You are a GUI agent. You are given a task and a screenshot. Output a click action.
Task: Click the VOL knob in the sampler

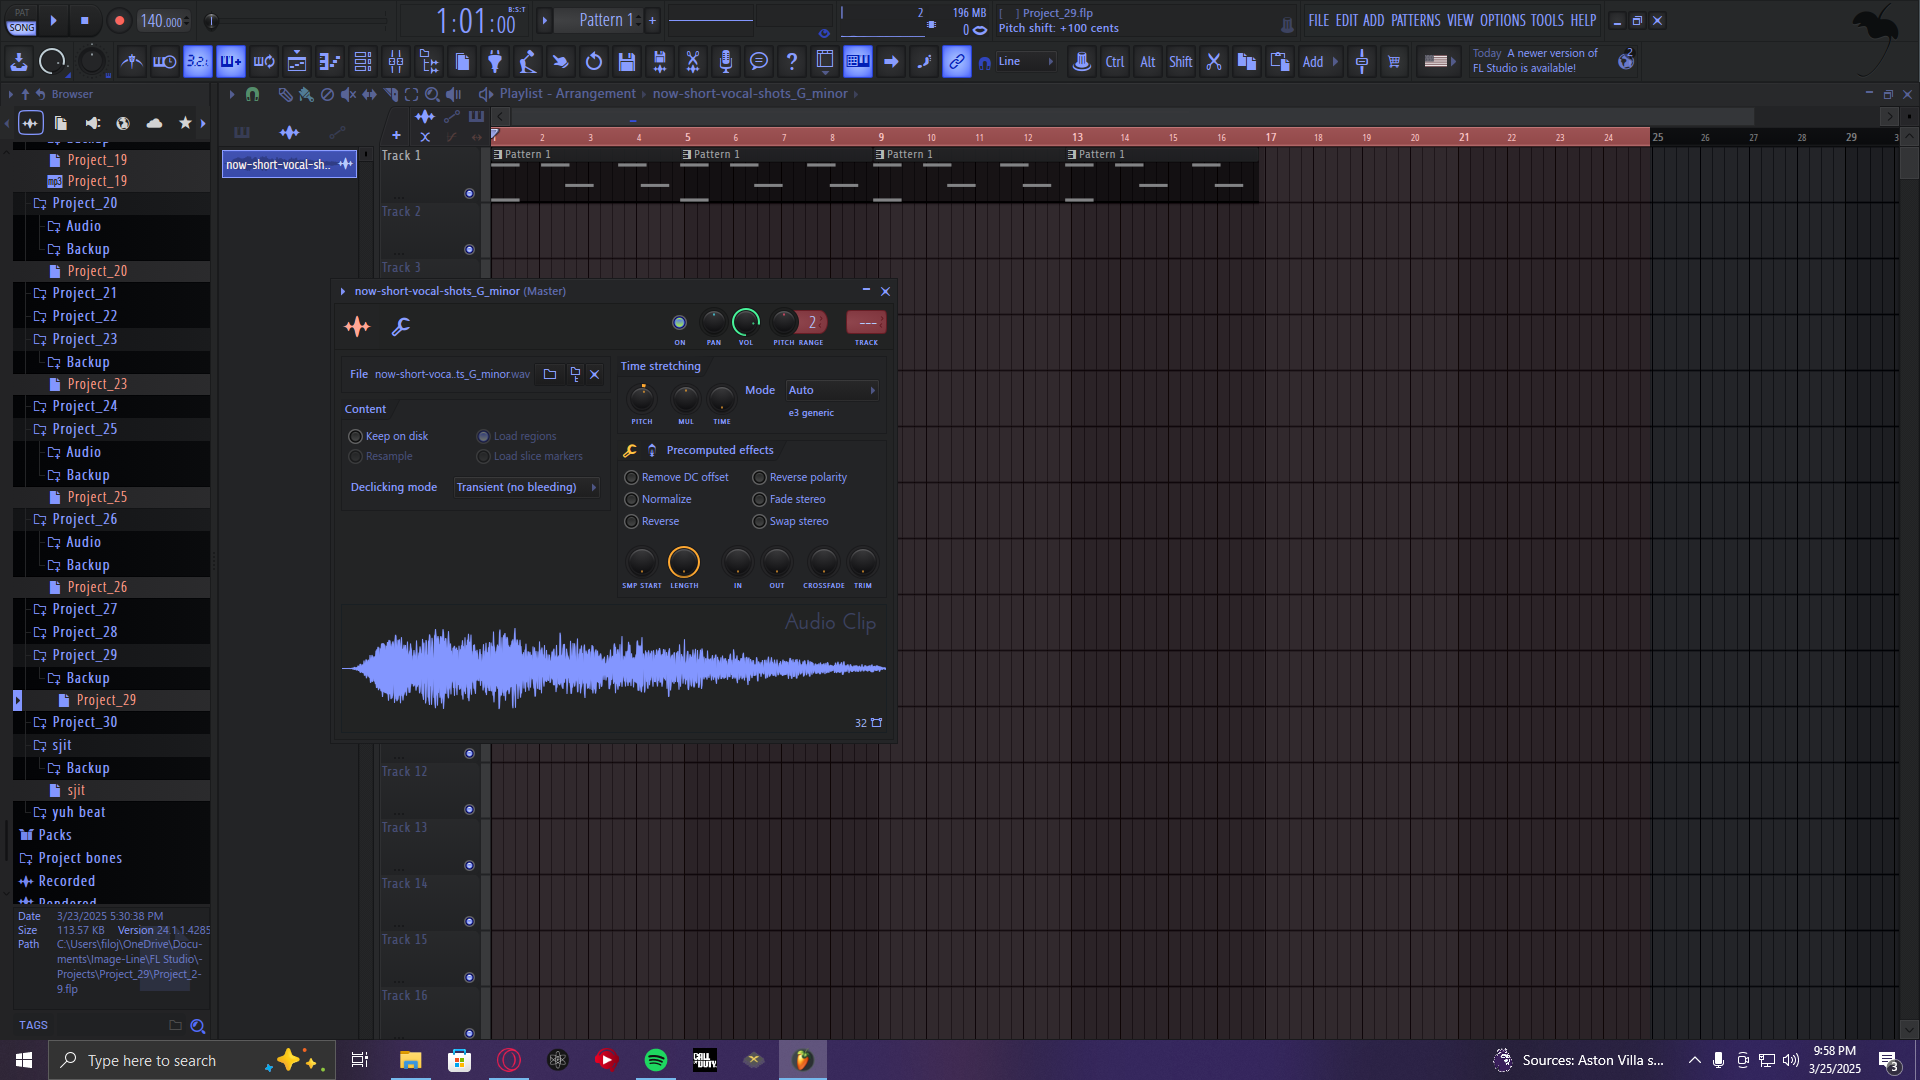point(746,322)
